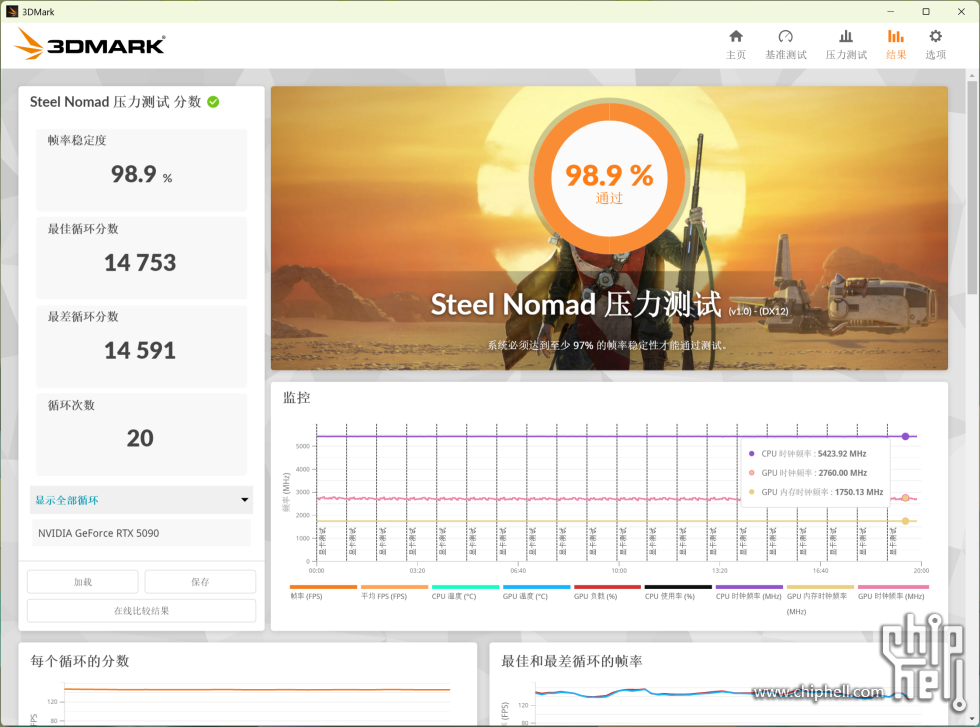Click the (v1.0) - (DX12) version label
Viewport: 980px width, 727px height.
point(758,311)
